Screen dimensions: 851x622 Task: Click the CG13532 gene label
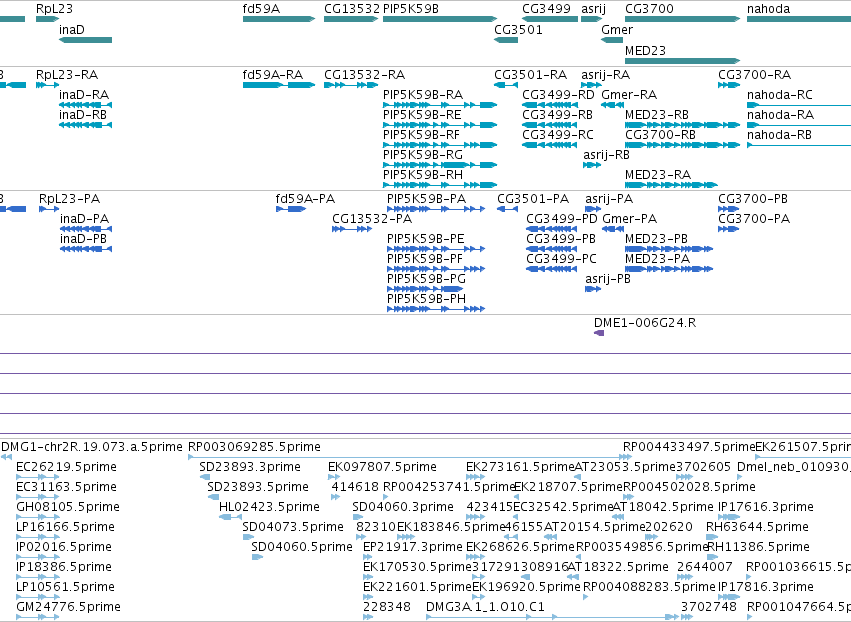[352, 9]
